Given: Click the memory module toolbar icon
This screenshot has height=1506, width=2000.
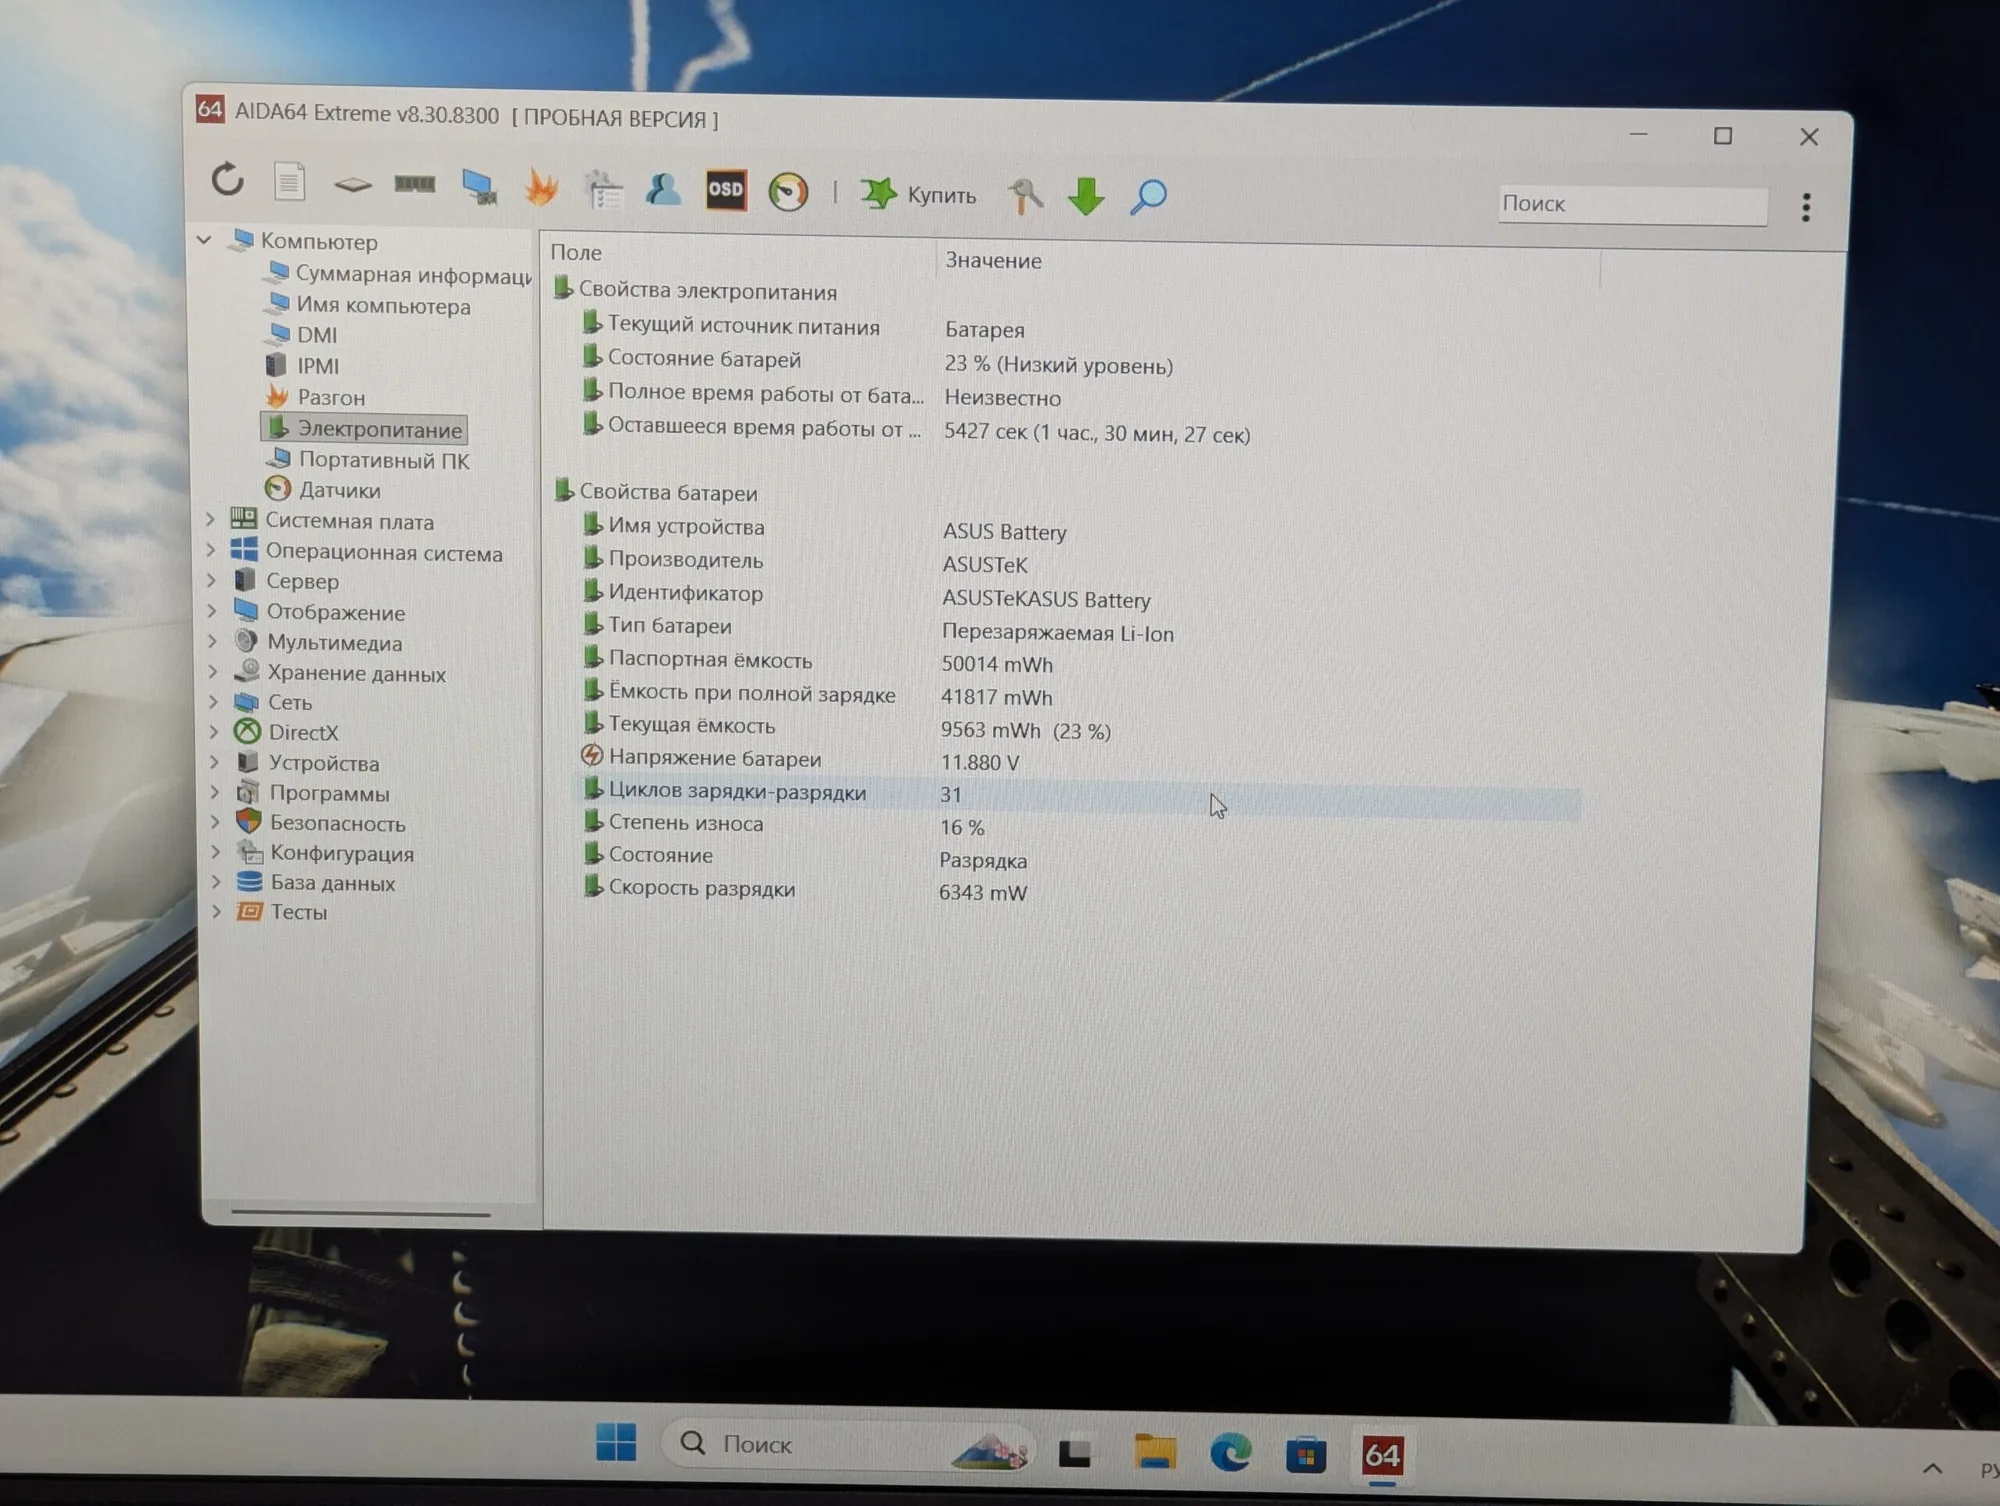Looking at the screenshot, I should pyautogui.click(x=414, y=183).
